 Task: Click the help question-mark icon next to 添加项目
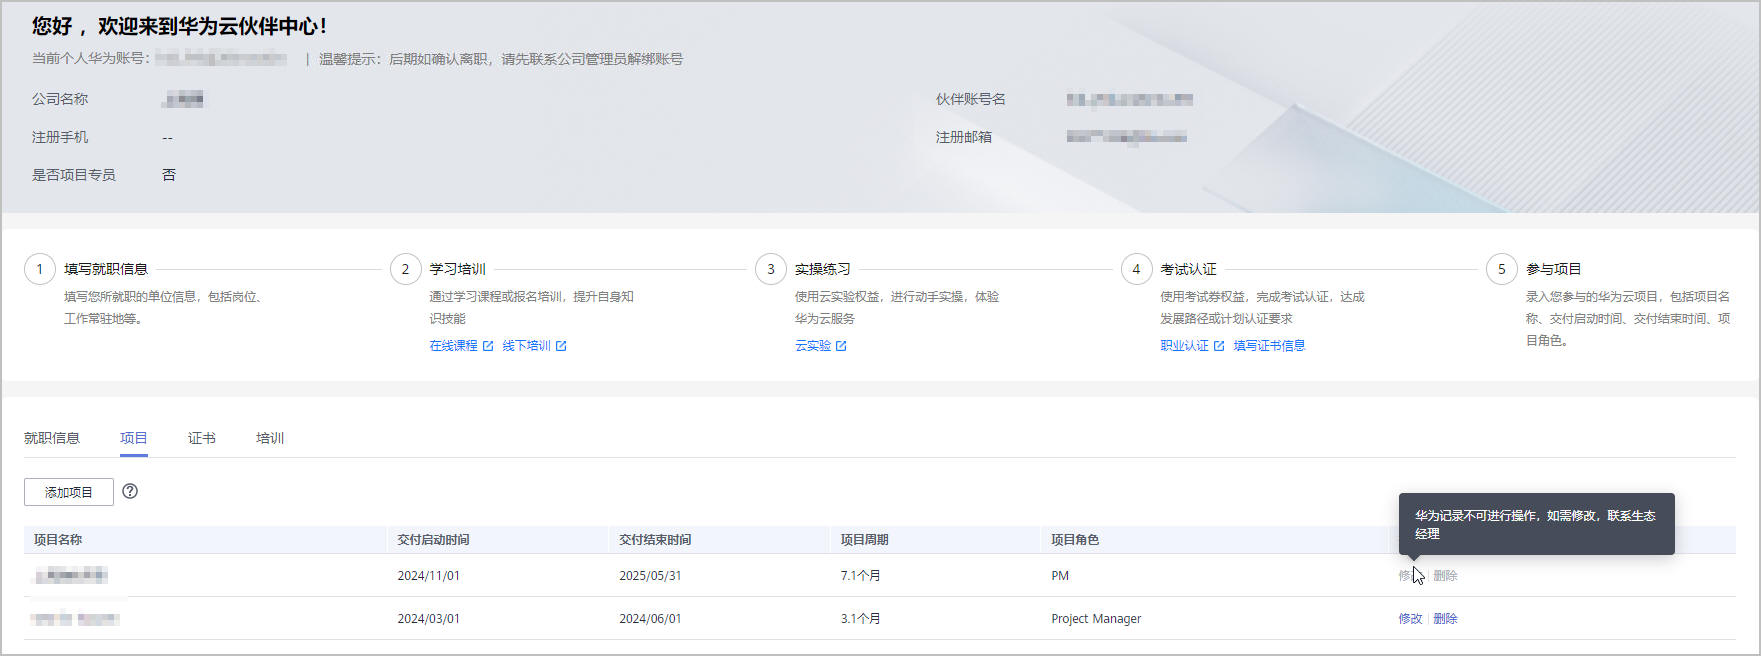coord(130,491)
